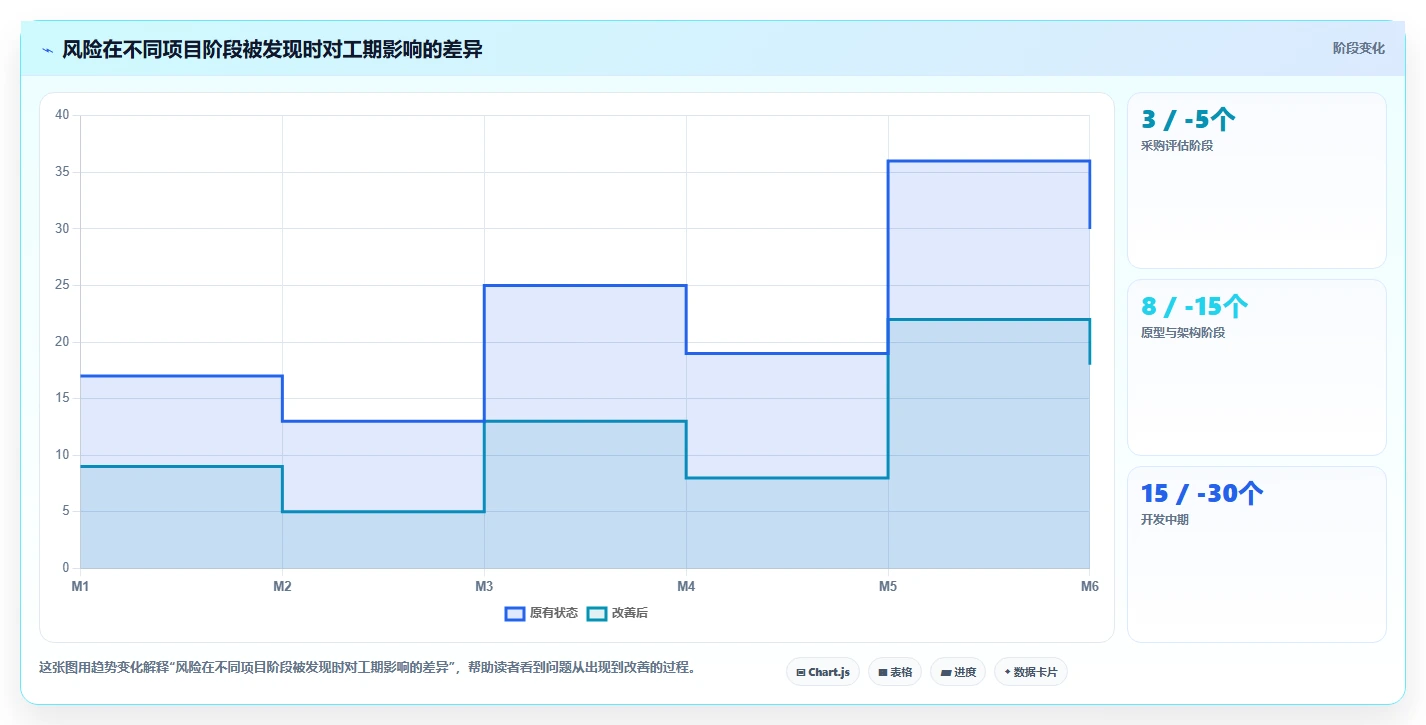Viewport: 1426px width, 725px height.
Task: Click the 改善后 teal legend swatch
Action: (597, 613)
